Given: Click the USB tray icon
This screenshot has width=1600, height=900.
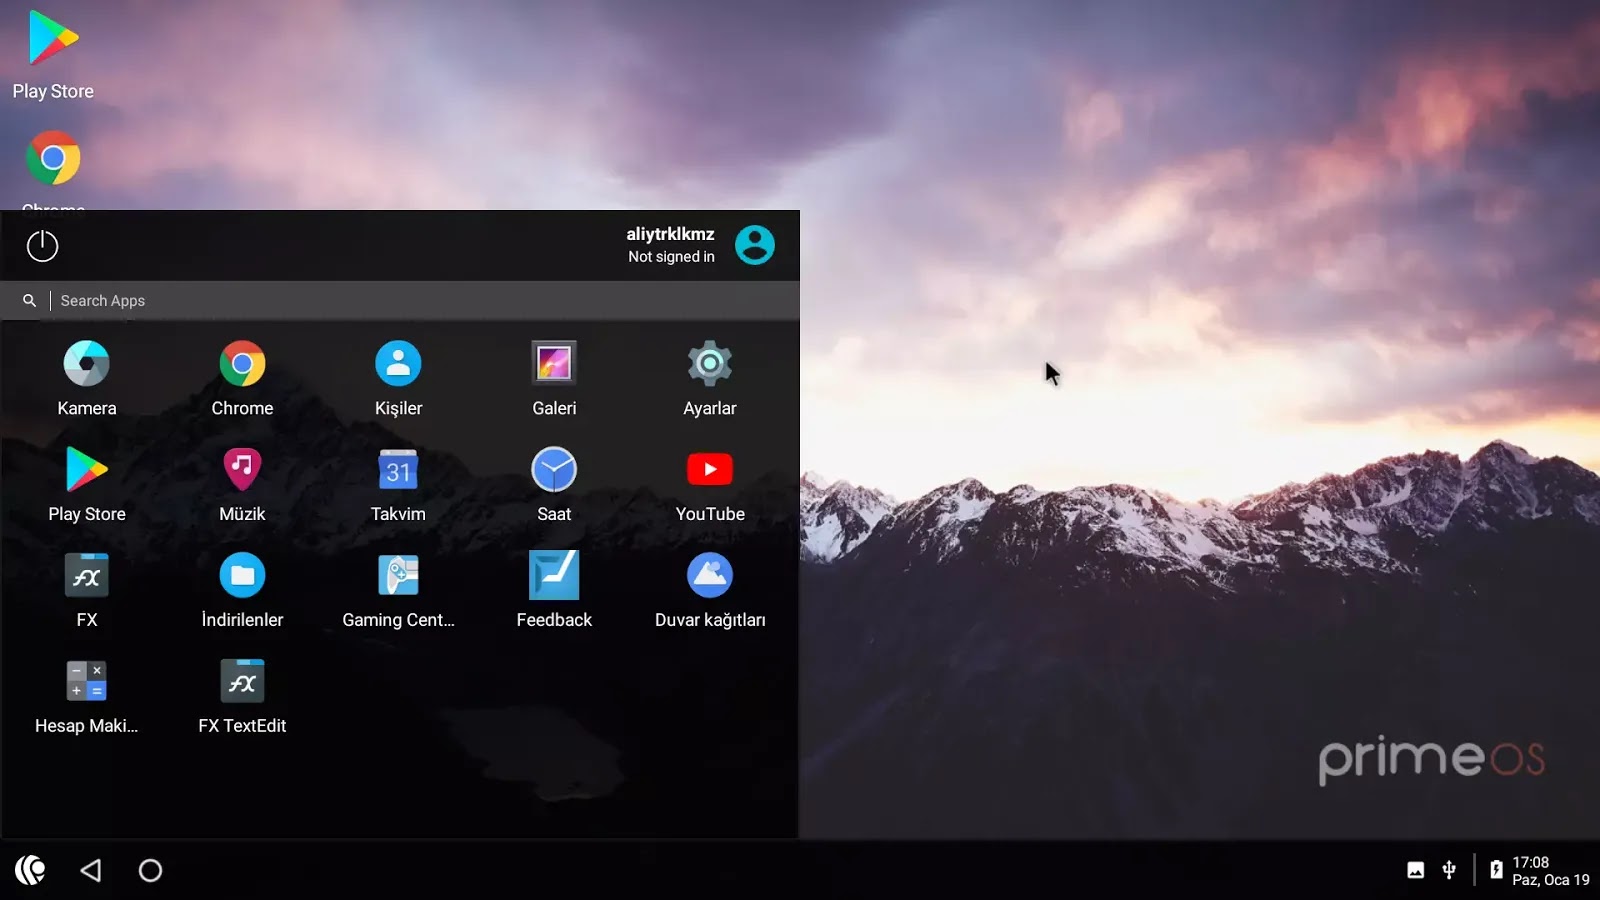Looking at the screenshot, I should [1449, 870].
